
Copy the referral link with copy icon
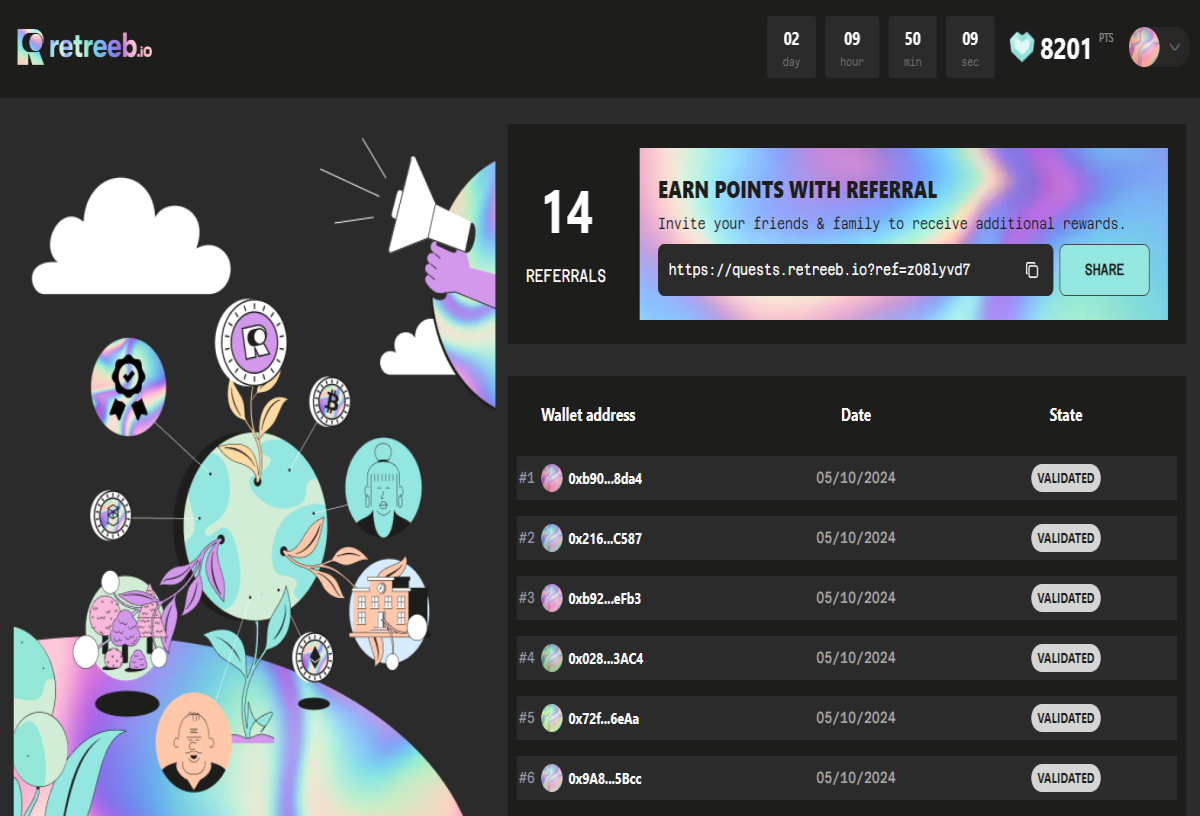[1032, 270]
